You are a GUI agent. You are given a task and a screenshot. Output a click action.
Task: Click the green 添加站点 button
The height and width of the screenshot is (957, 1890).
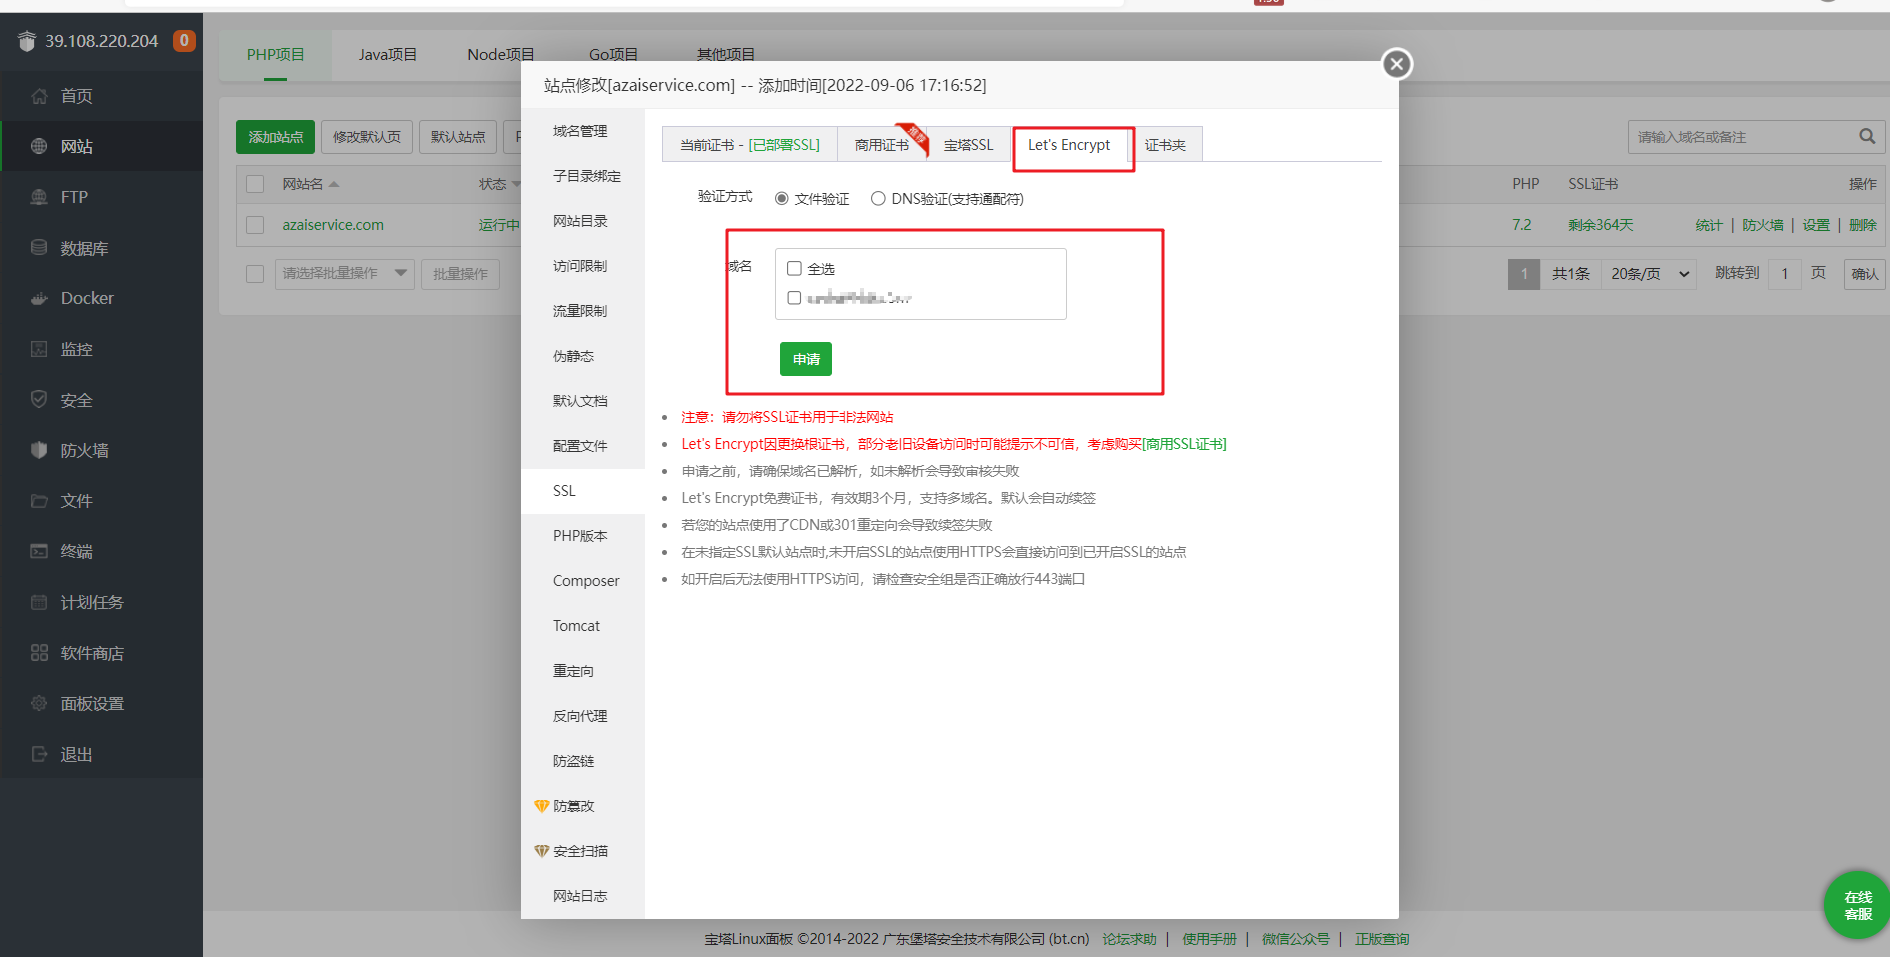[275, 137]
